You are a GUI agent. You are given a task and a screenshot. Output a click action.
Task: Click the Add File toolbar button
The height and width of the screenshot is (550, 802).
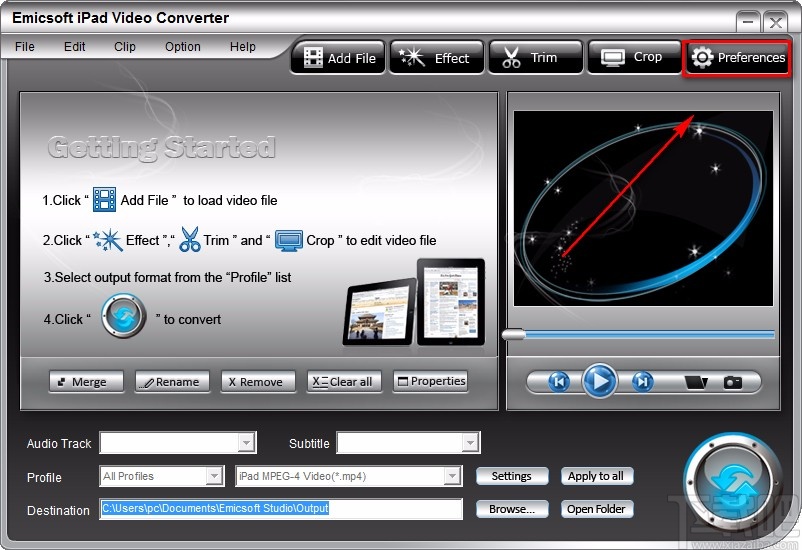(x=338, y=58)
